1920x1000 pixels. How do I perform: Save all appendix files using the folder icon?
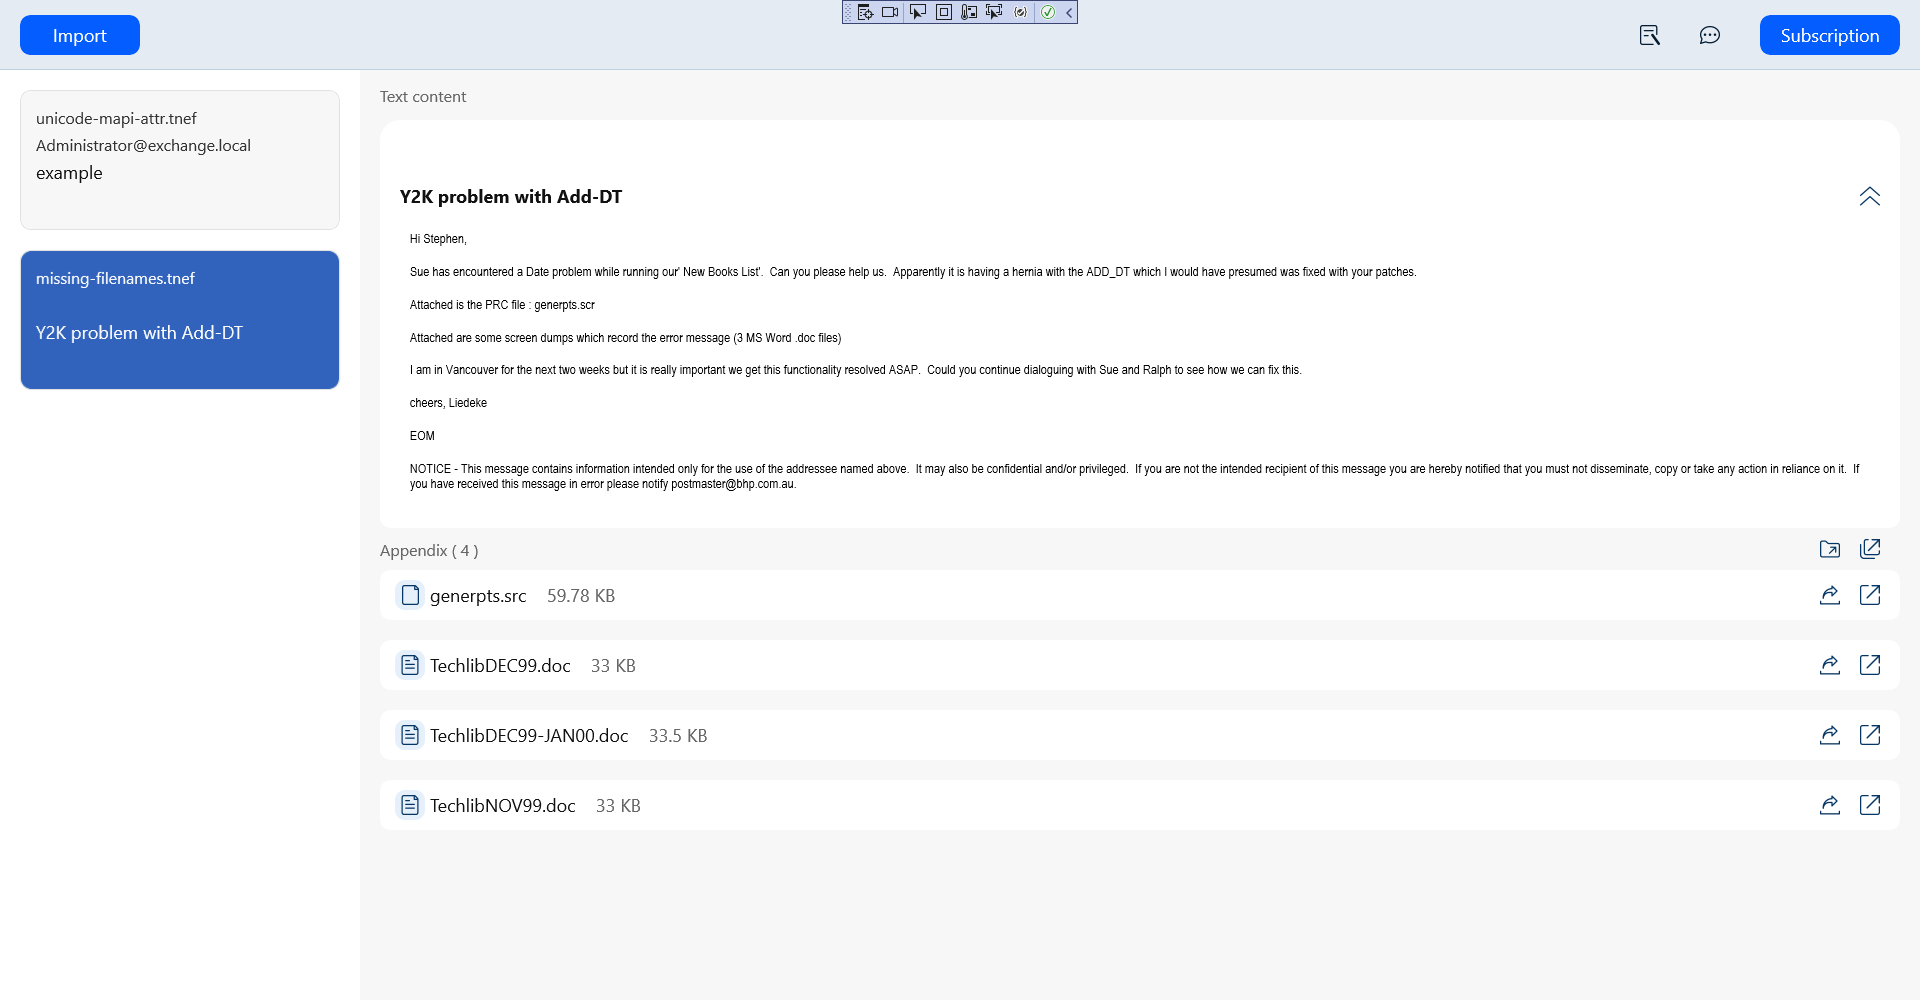tap(1830, 549)
